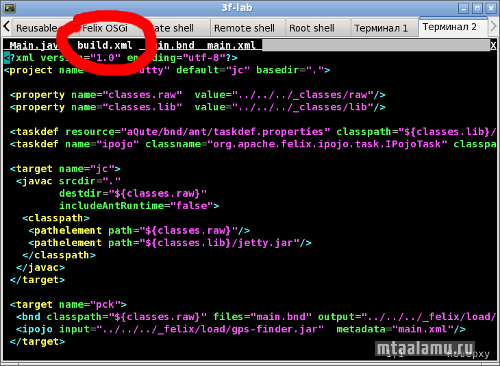Click the '<?xml version' declaration line
The width and height of the screenshot is (500, 366).
pos(121,58)
